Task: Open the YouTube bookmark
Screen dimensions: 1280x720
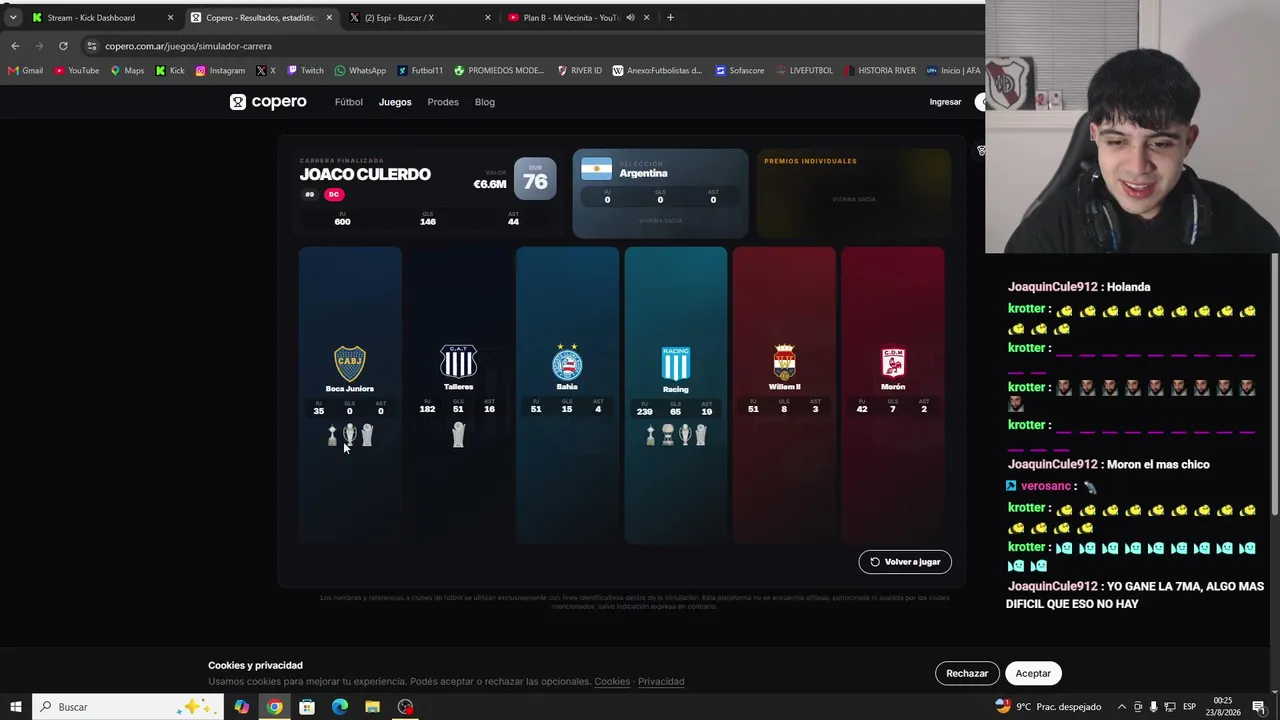Action: tap(77, 71)
